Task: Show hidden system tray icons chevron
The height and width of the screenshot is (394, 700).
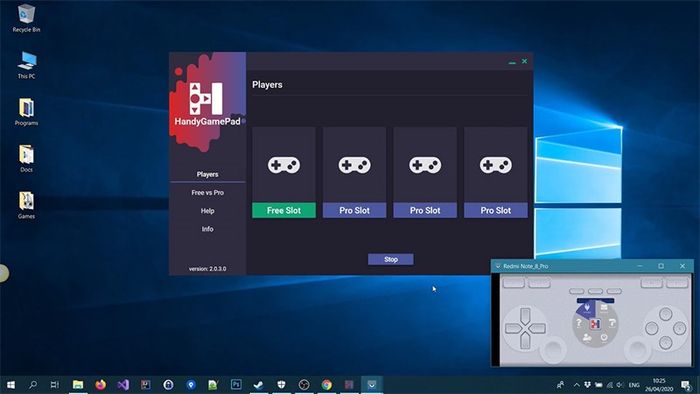Action: (x=576, y=385)
